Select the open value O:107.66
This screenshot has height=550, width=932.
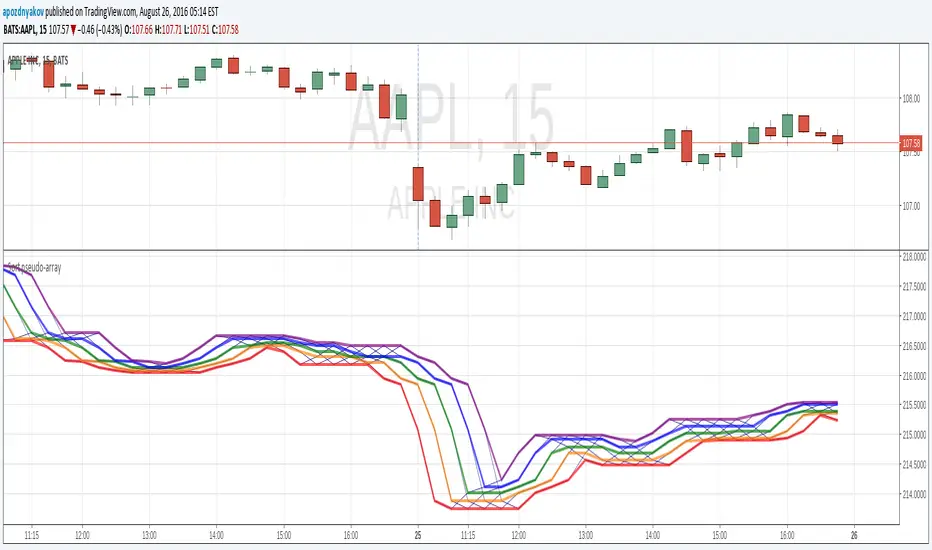coord(138,30)
